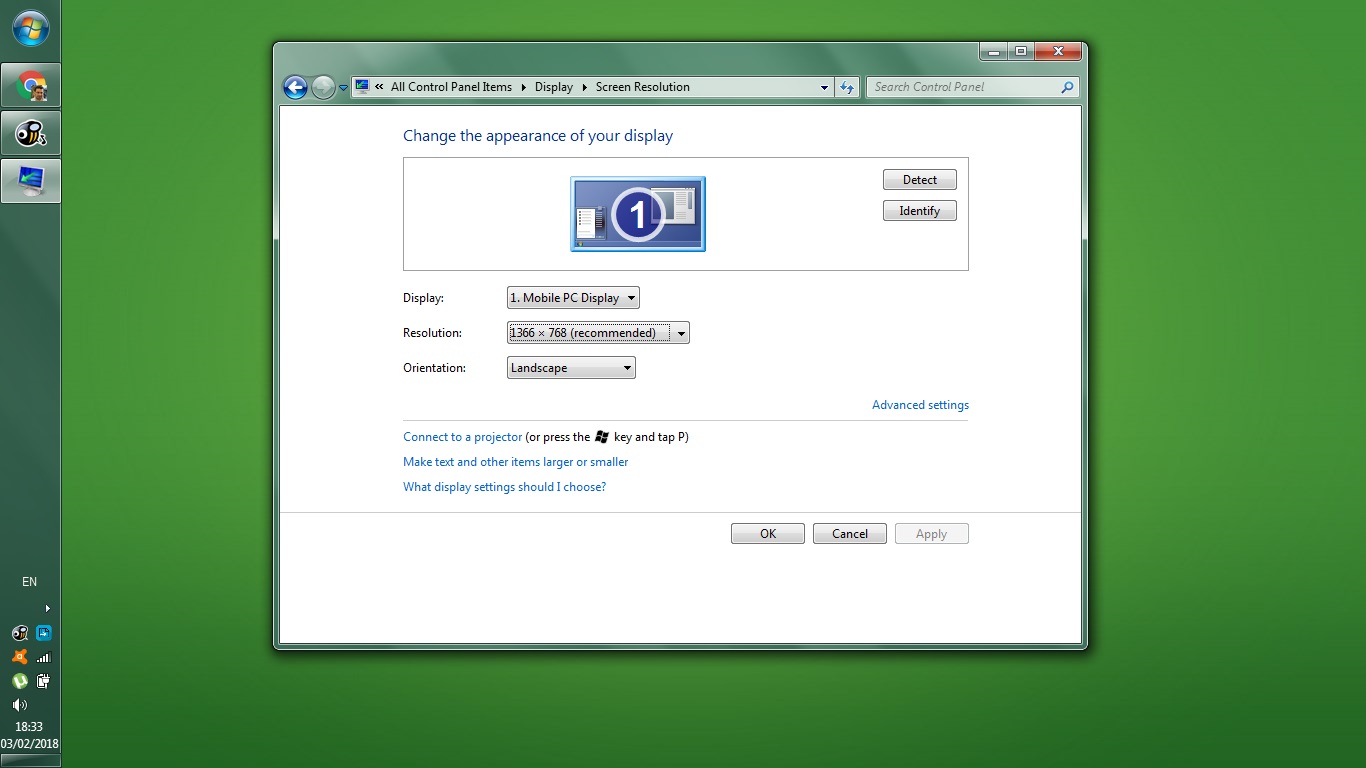This screenshot has width=1366, height=768.
Task: Show hidden tray icons arrow
Action: pyautogui.click(x=47, y=608)
